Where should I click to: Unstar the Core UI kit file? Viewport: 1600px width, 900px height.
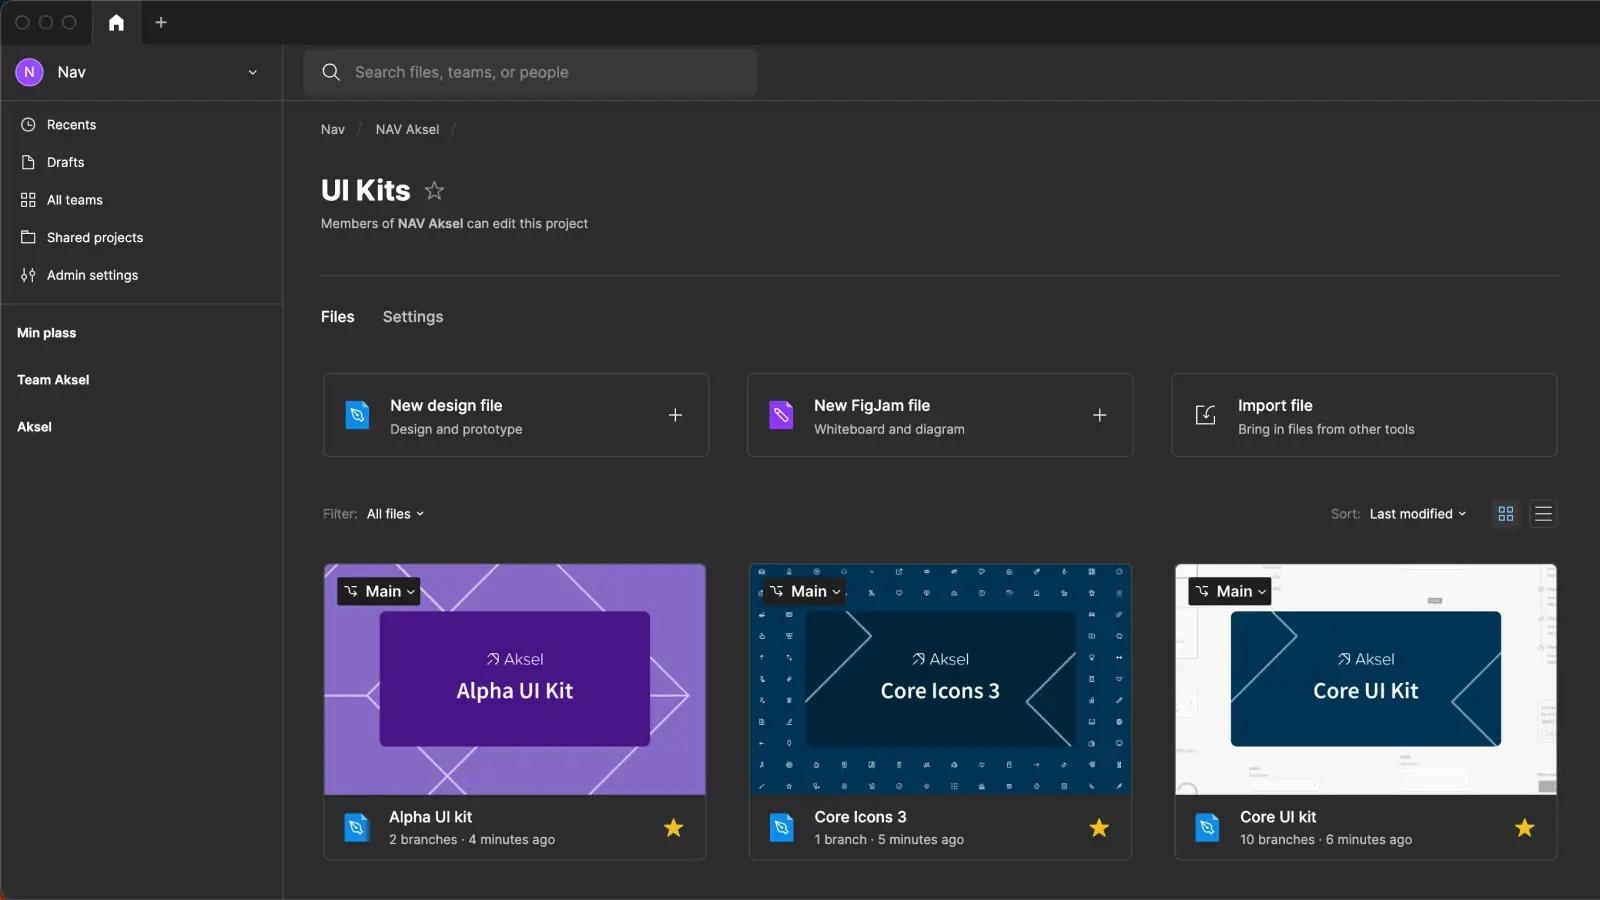[x=1525, y=828]
